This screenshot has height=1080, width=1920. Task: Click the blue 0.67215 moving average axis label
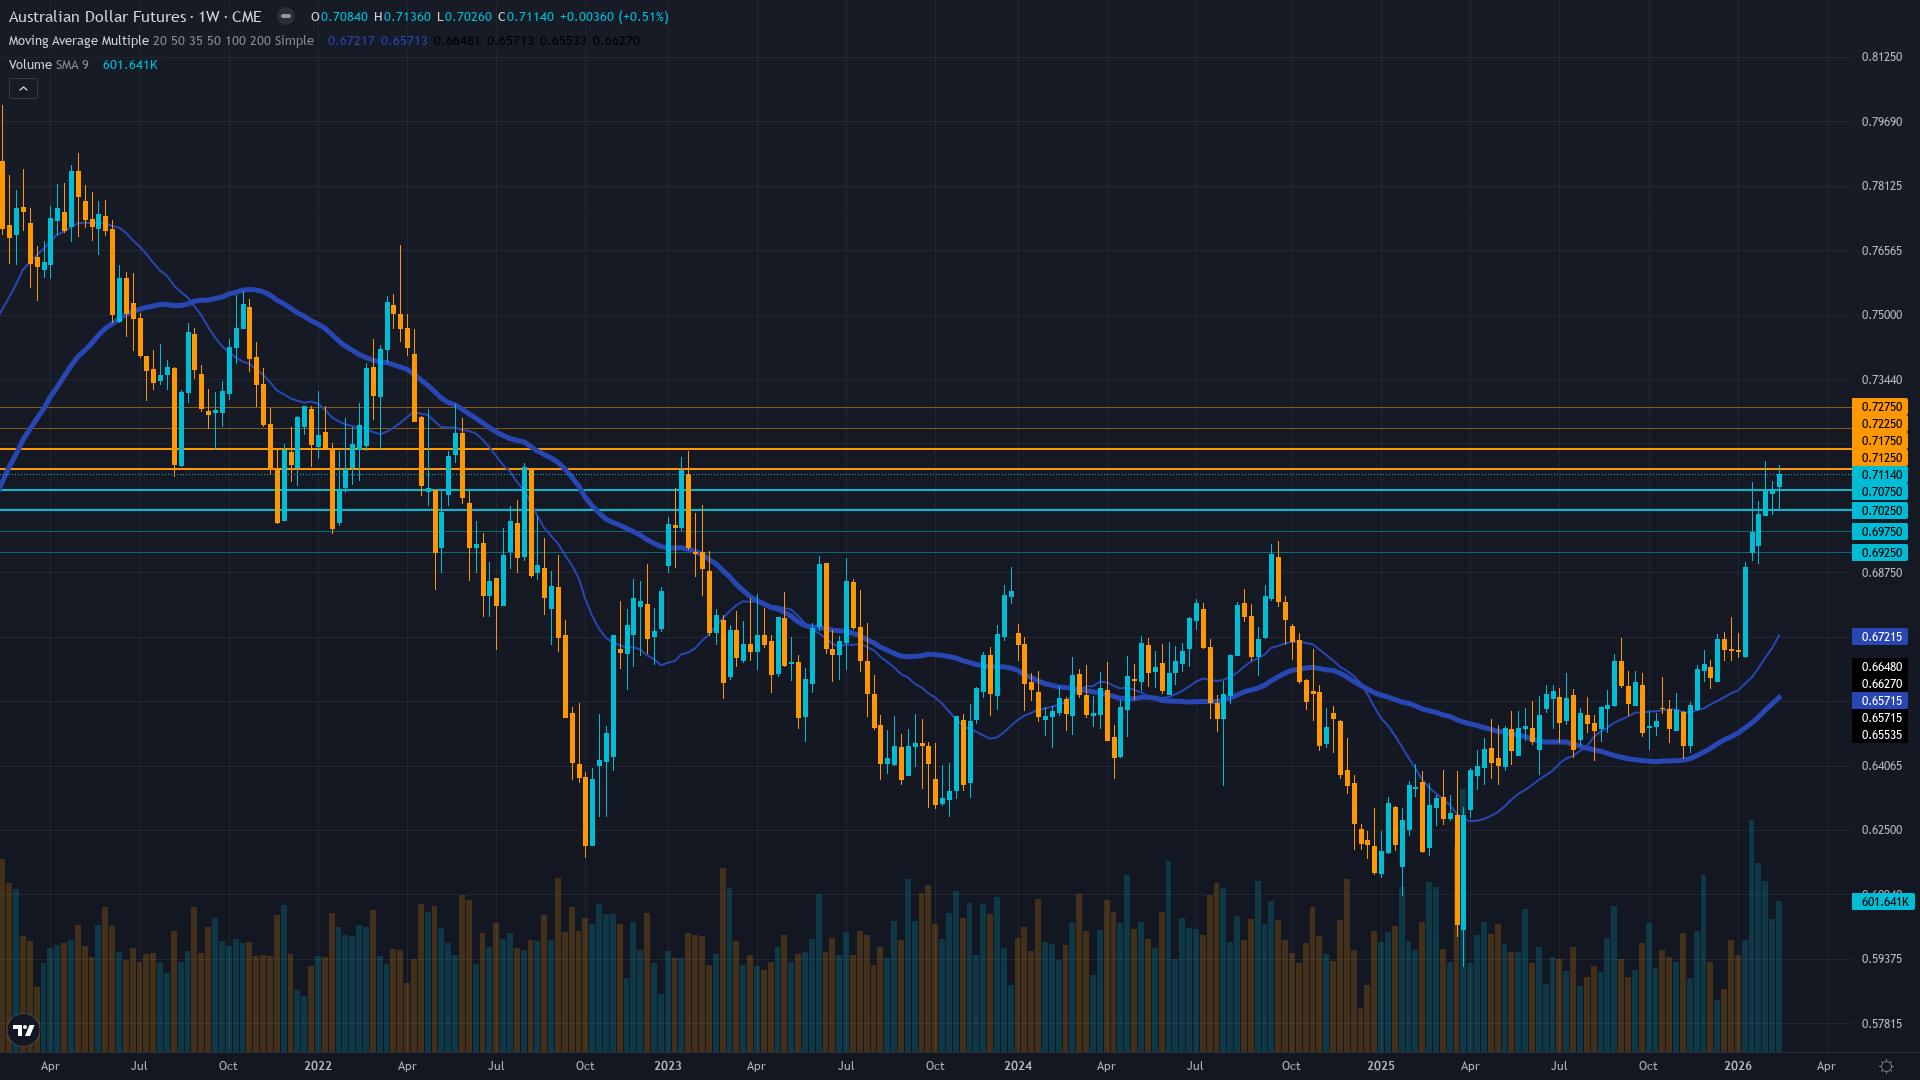click(1880, 637)
